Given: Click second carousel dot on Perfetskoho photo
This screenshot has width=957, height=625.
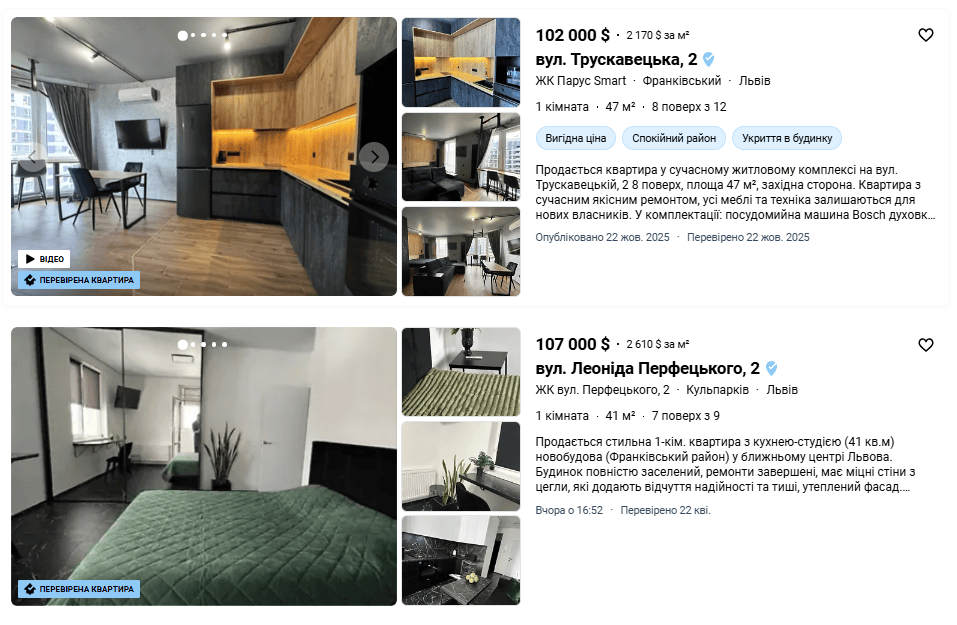Looking at the screenshot, I should click(193, 345).
